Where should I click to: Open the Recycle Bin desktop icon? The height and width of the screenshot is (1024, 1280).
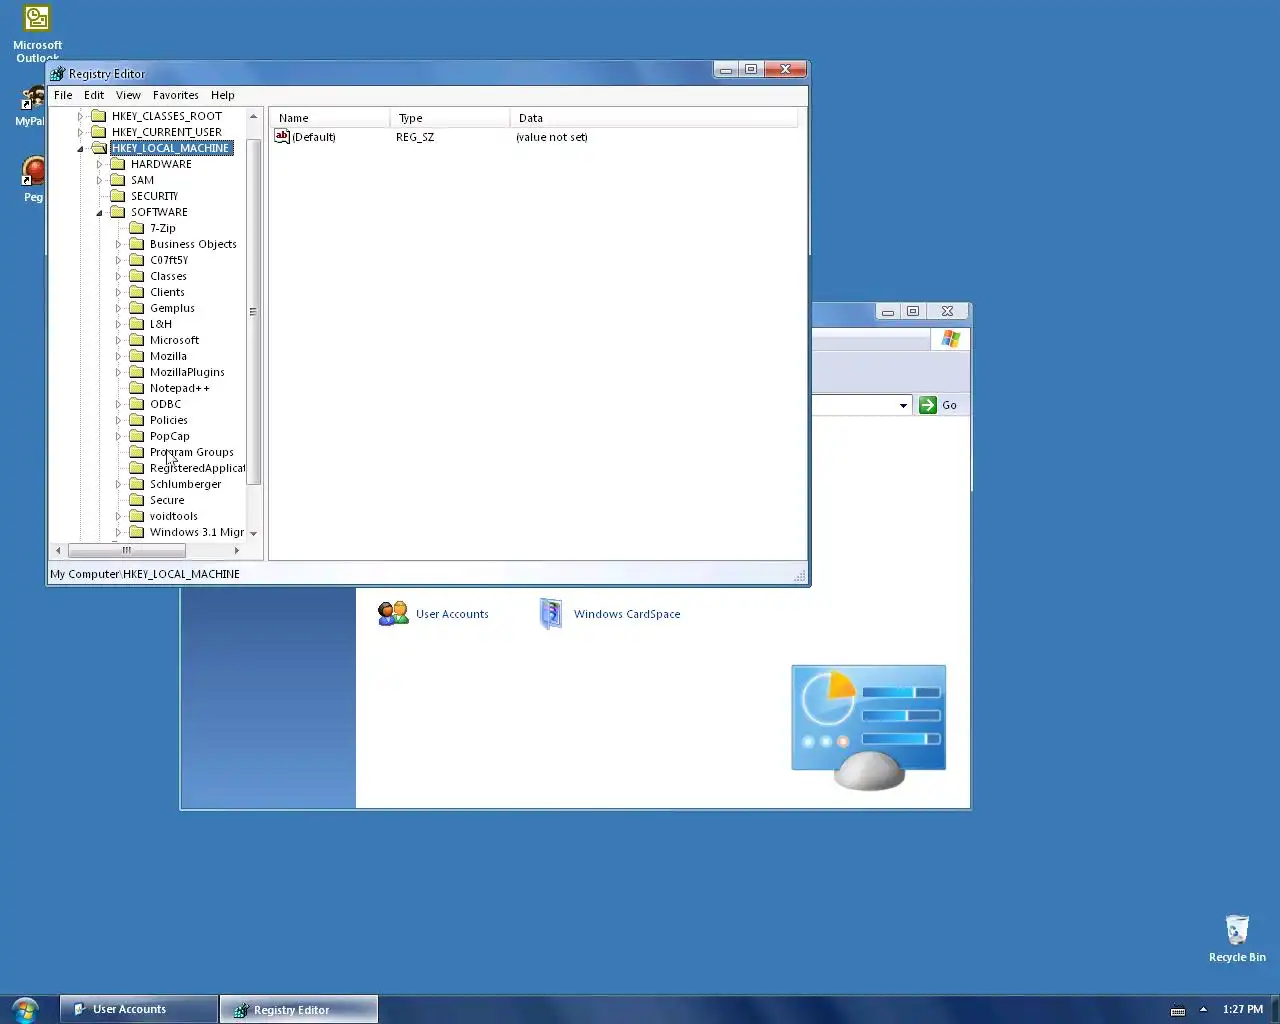tap(1237, 929)
